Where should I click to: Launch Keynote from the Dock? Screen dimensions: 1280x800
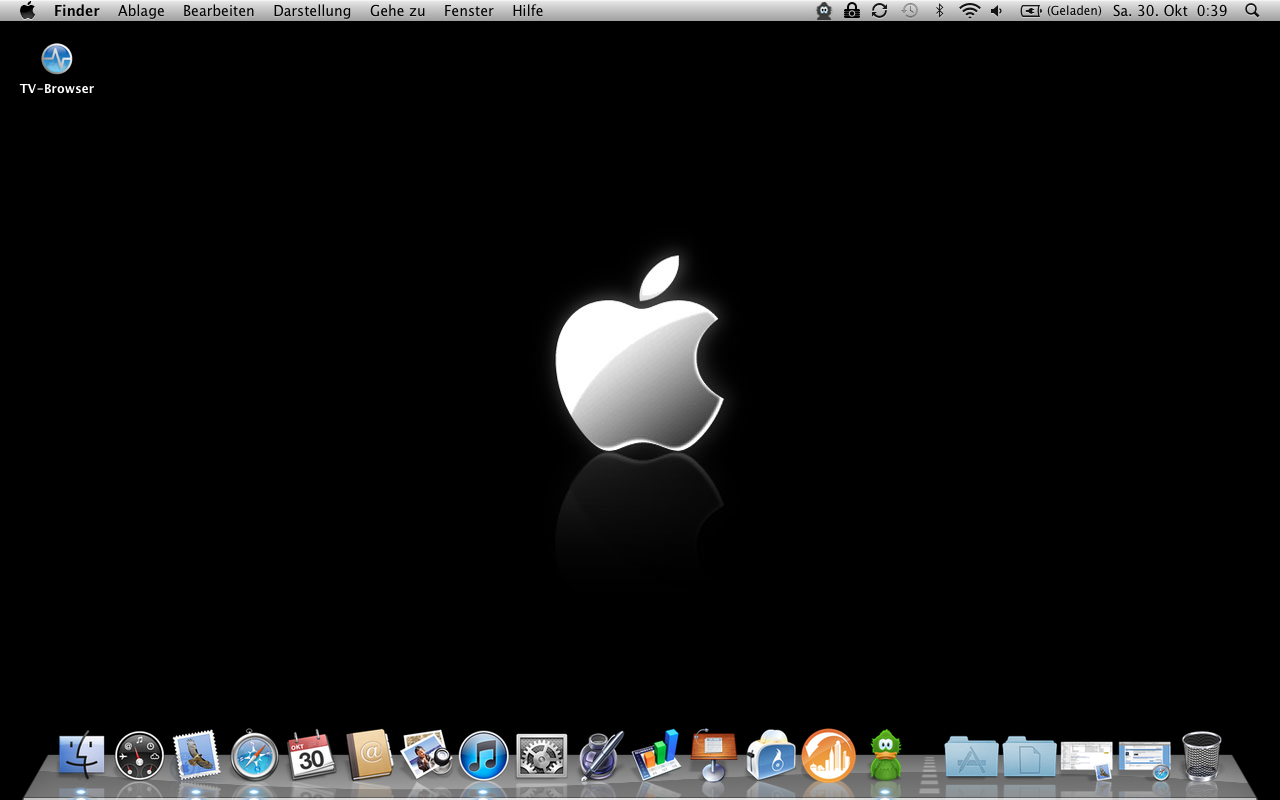(x=714, y=755)
